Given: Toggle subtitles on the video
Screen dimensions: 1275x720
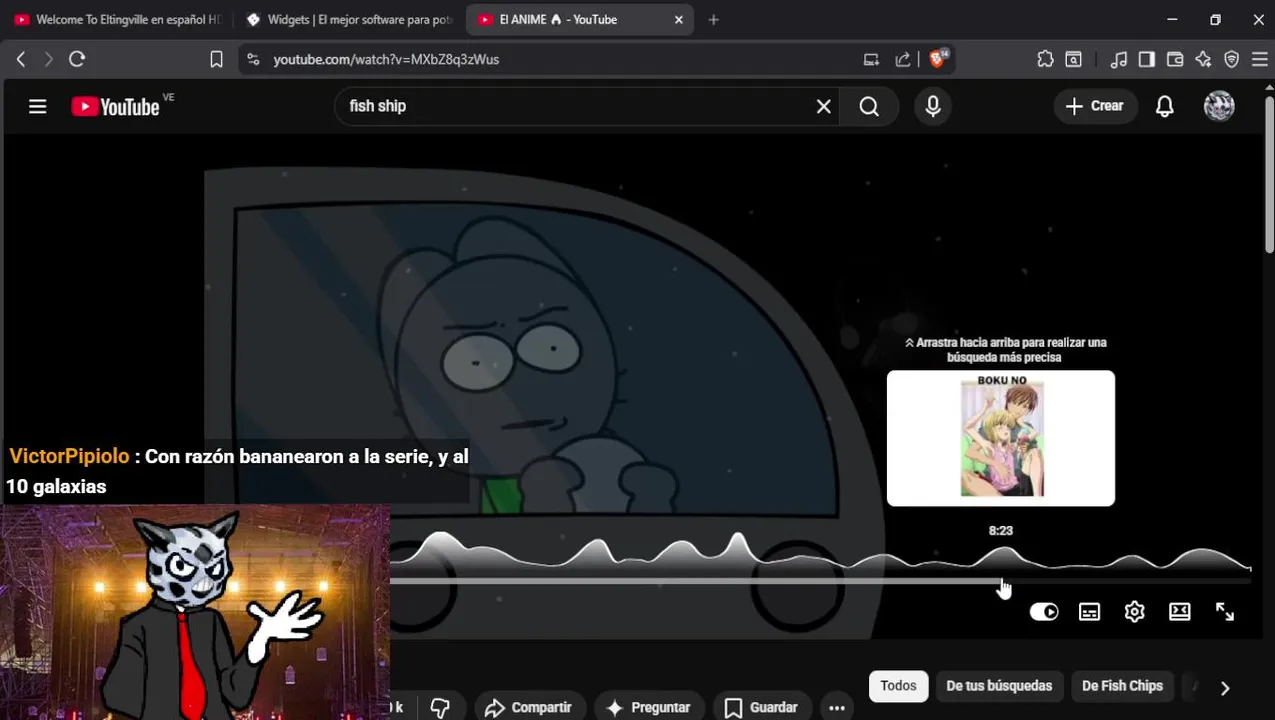Looking at the screenshot, I should click(x=1089, y=612).
